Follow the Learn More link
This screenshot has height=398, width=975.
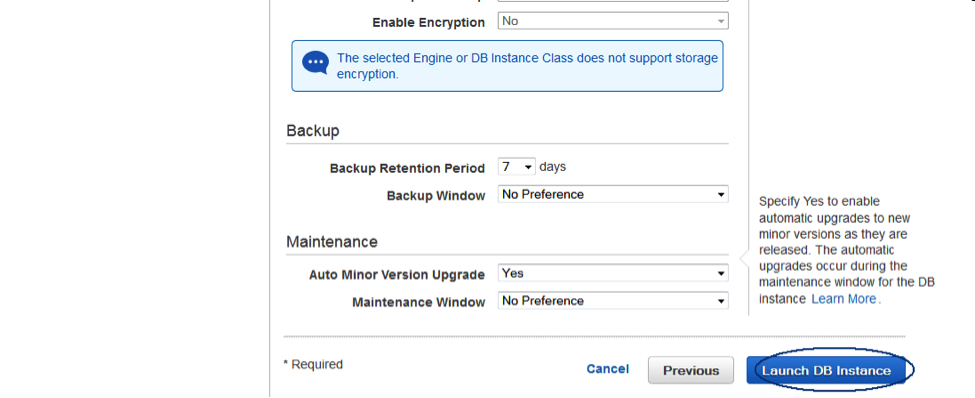tap(844, 299)
